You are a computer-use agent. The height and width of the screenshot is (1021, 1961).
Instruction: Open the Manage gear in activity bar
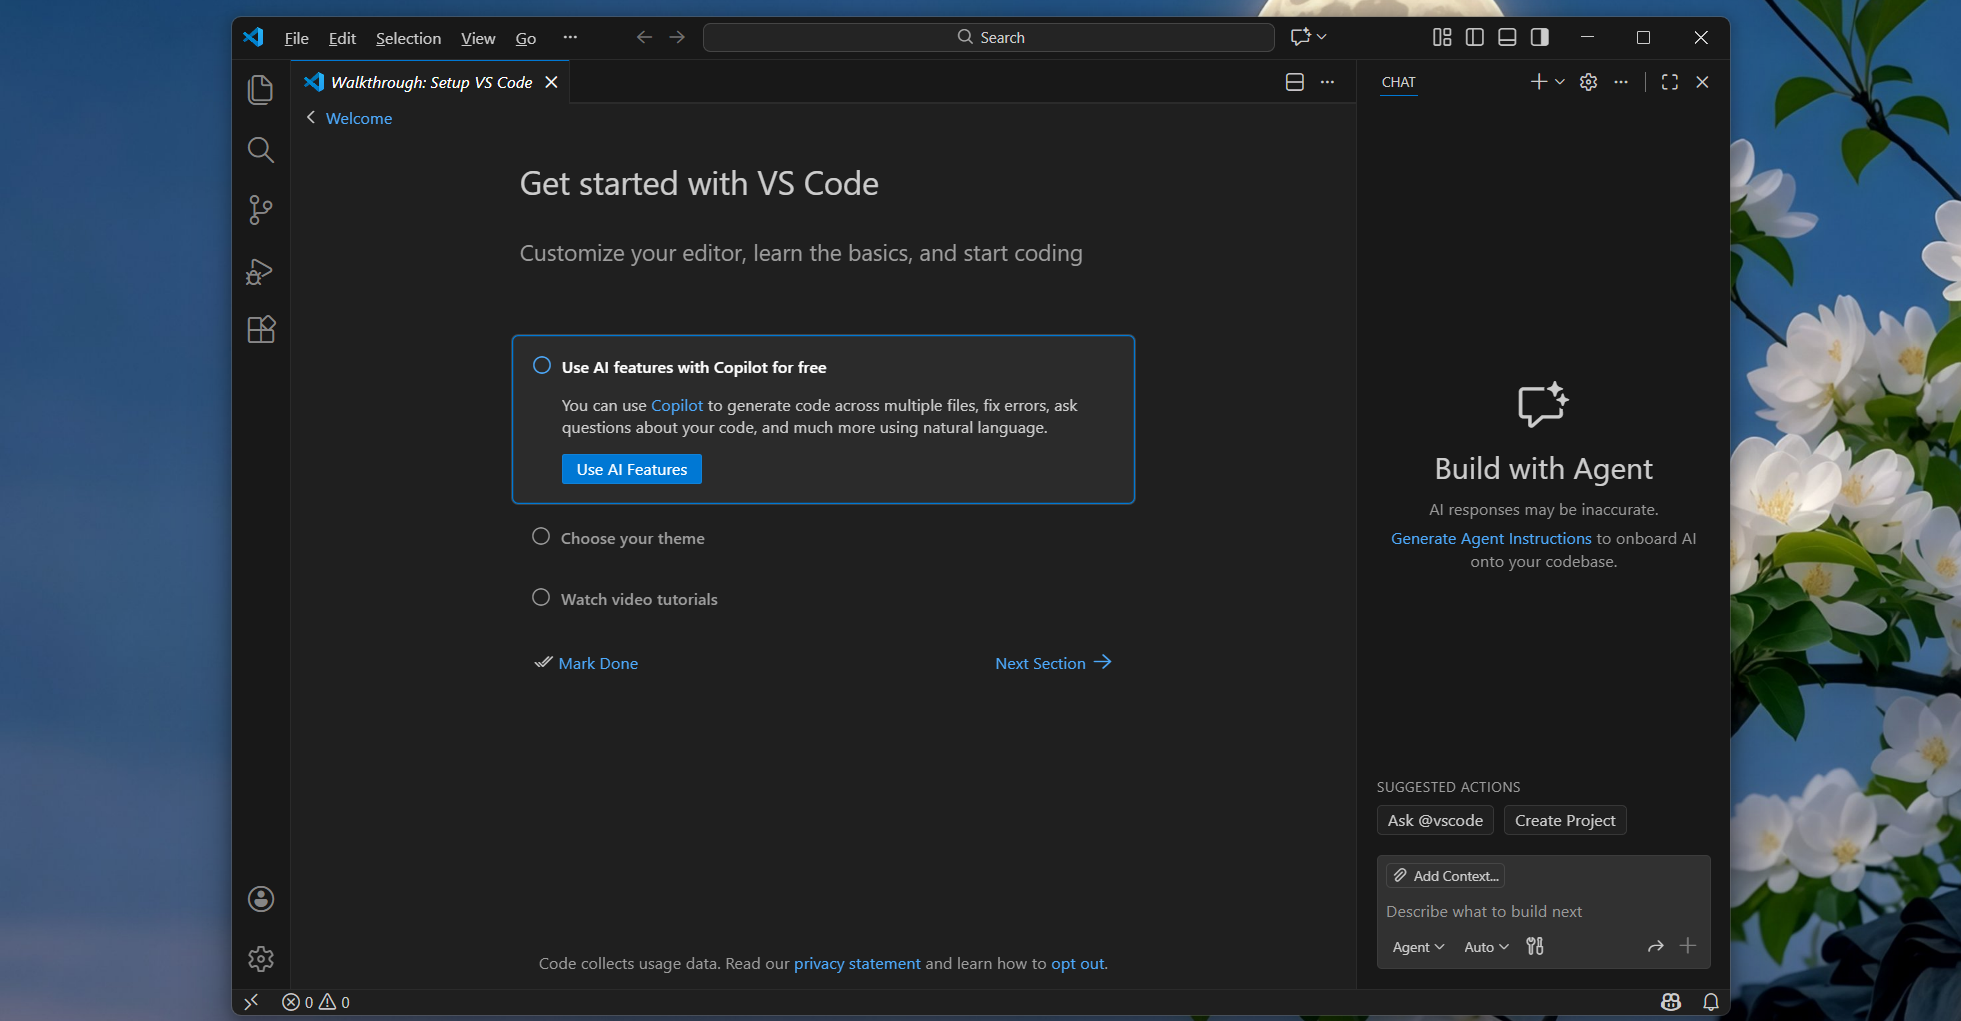261,959
